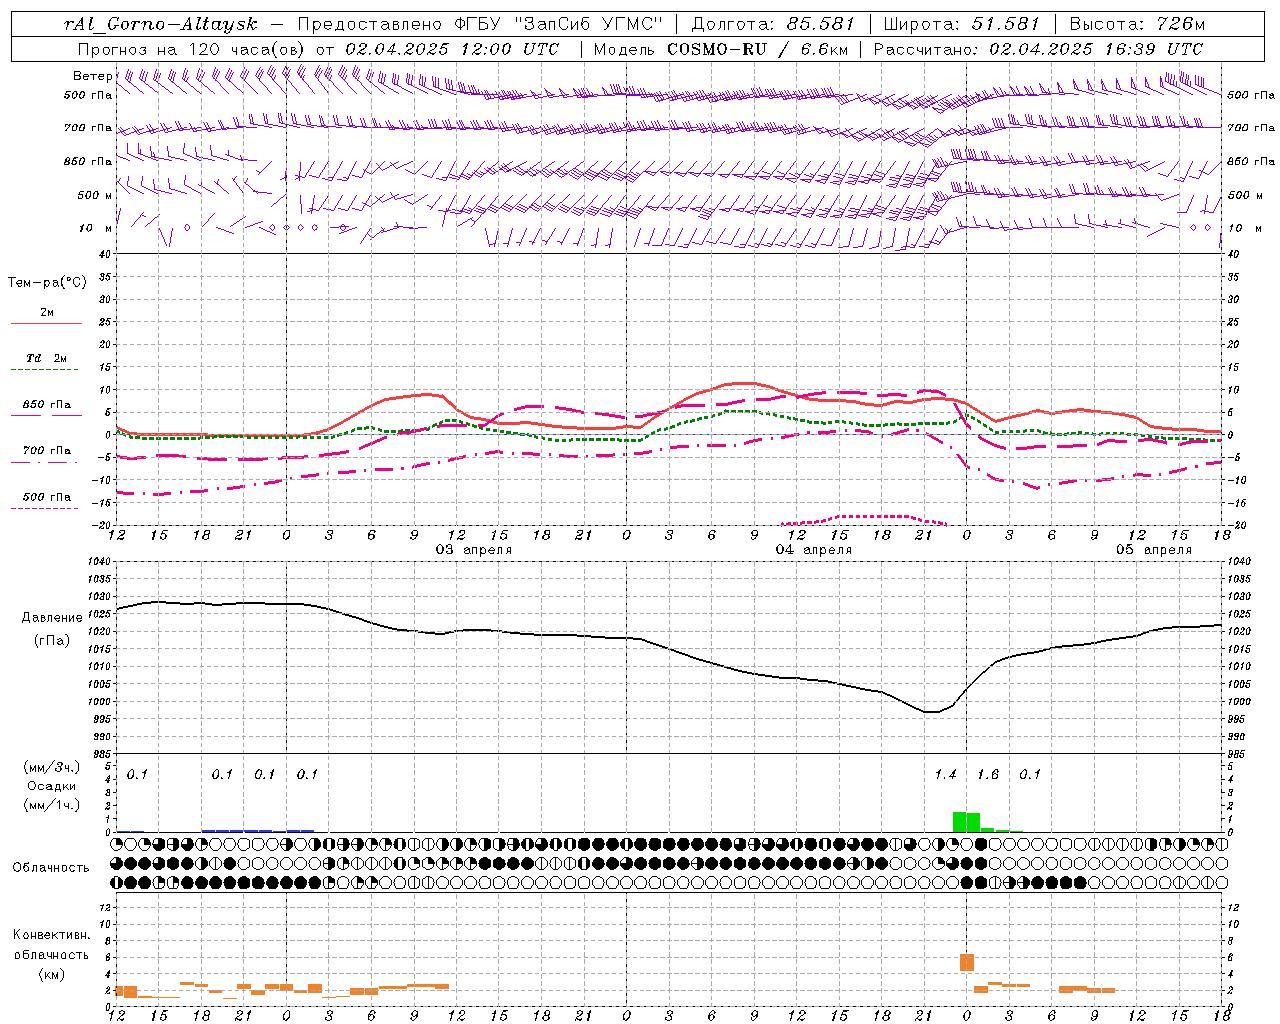Click the Давление panel title
The image size is (1280, 1024).
pos(50,618)
